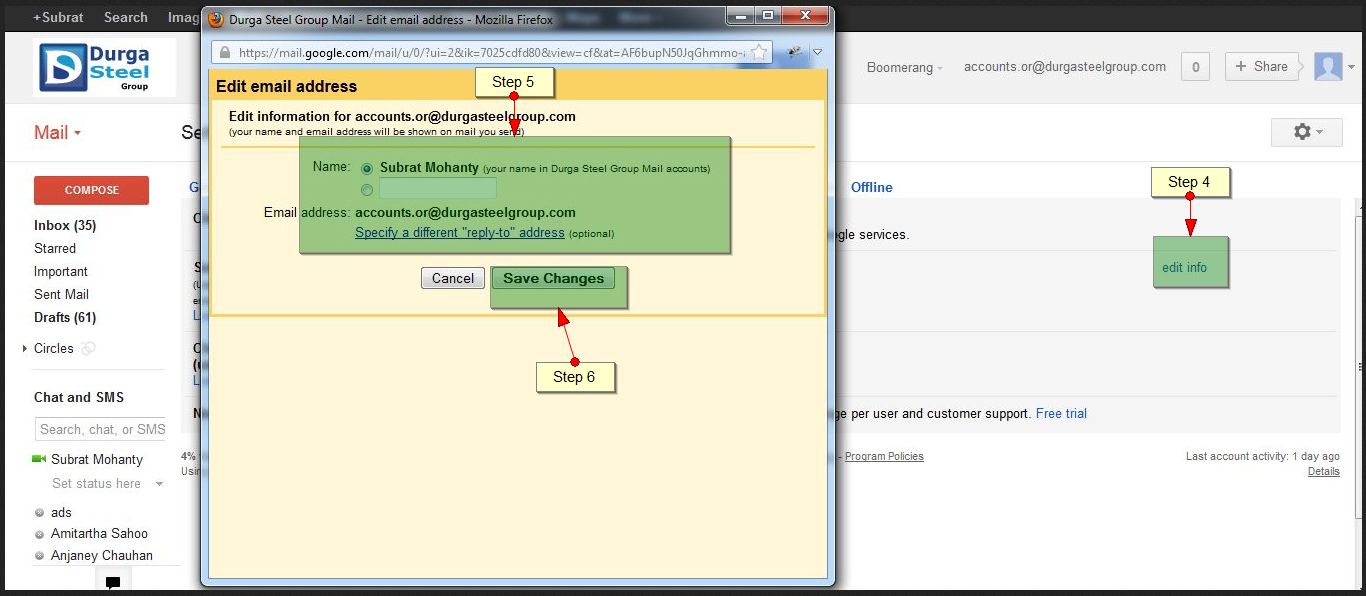
Task: Open the Boomerang dropdown menu
Action: [x=904, y=67]
